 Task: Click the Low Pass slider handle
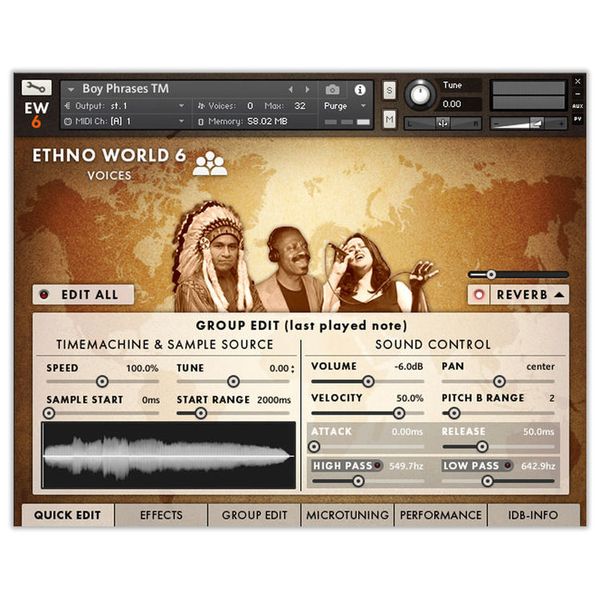click(x=488, y=481)
